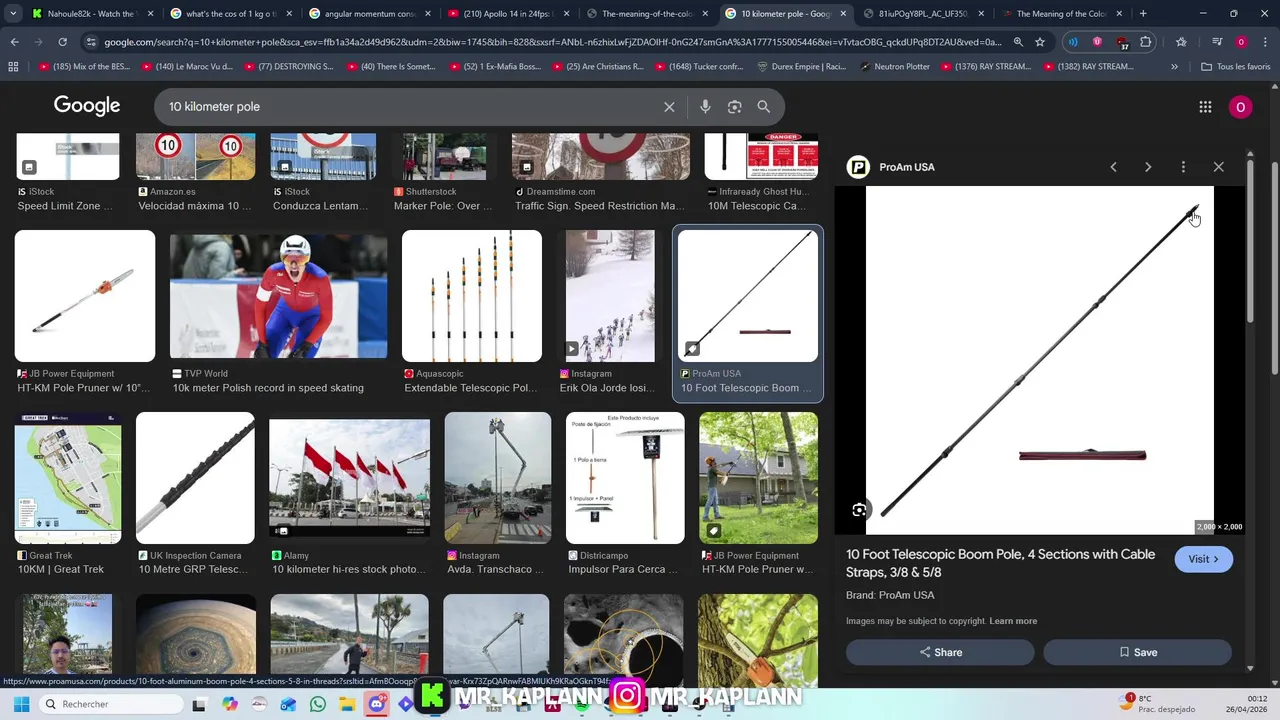The width and height of the screenshot is (1280, 720).
Task: Start voice search with the microphone icon
Action: point(705,107)
